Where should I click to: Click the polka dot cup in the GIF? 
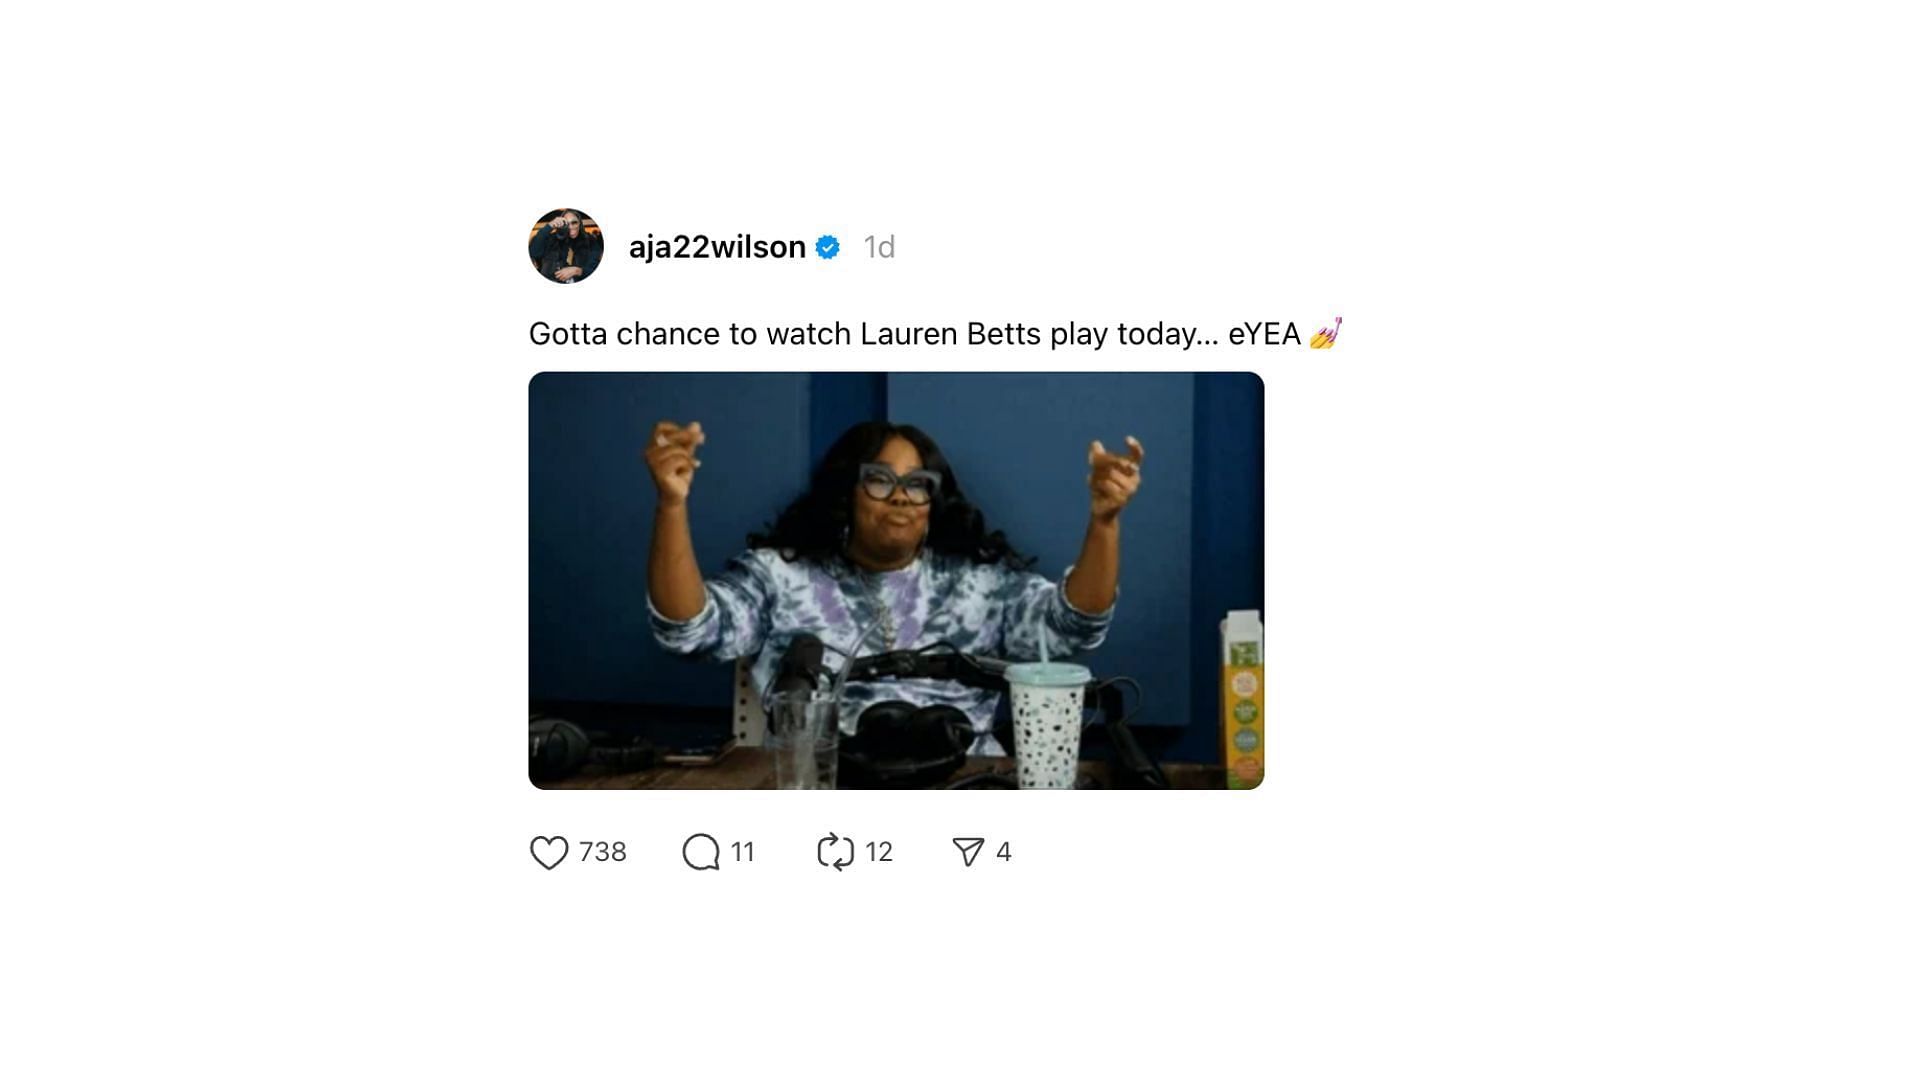(1047, 725)
